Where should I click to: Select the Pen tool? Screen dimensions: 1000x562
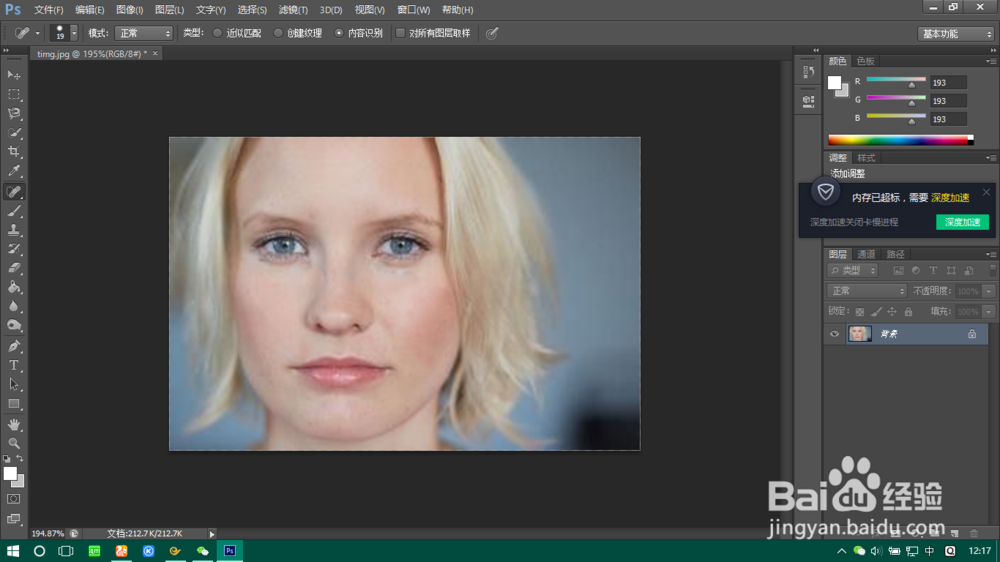(x=13, y=346)
